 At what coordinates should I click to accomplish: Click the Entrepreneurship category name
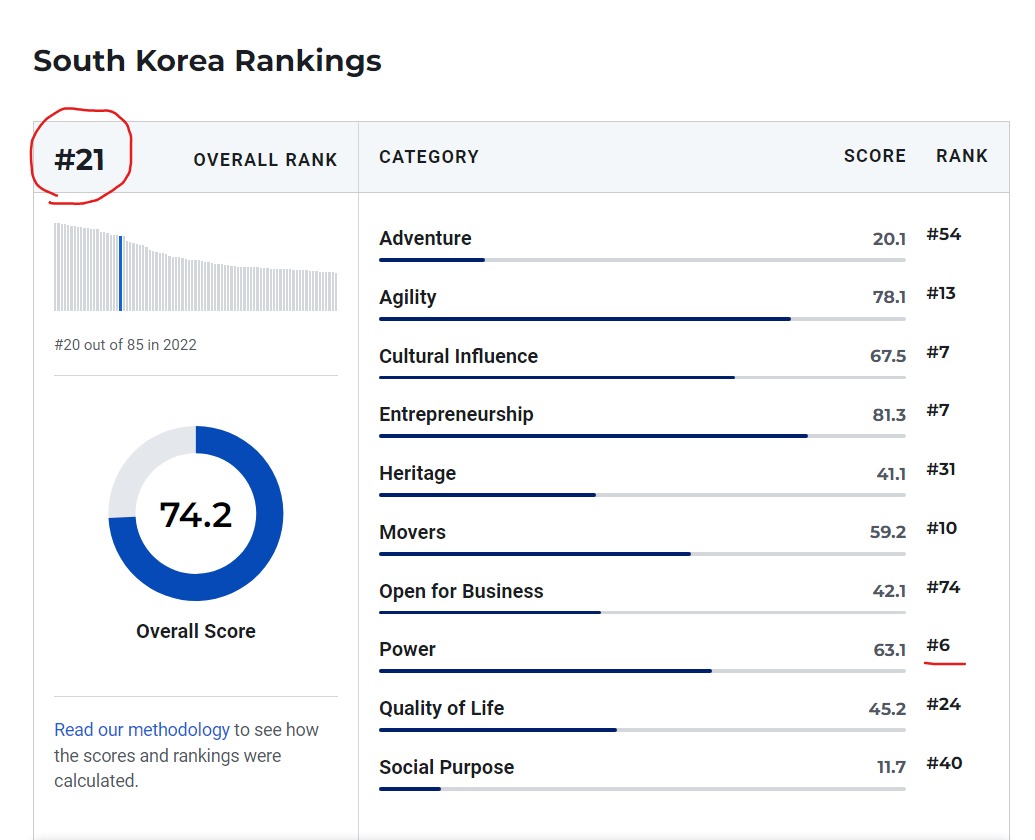[x=456, y=414]
